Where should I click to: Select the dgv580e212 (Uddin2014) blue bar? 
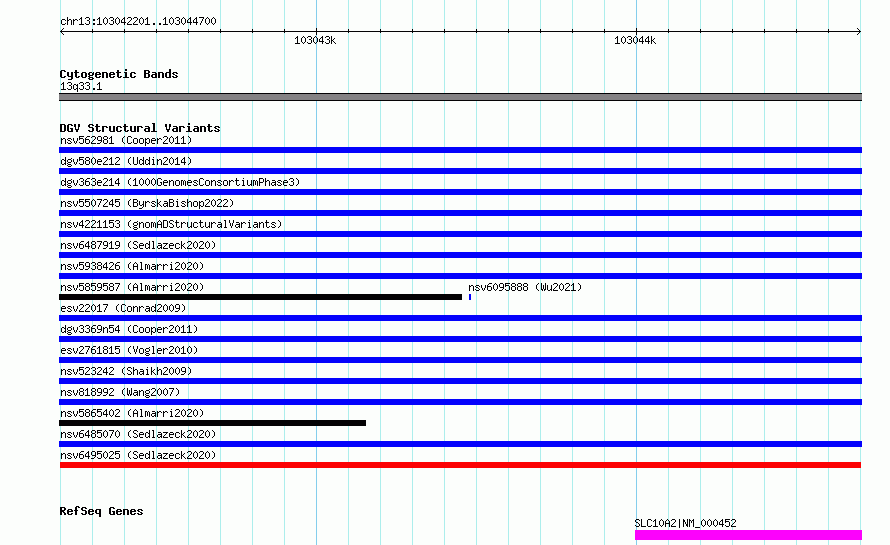pos(460,171)
